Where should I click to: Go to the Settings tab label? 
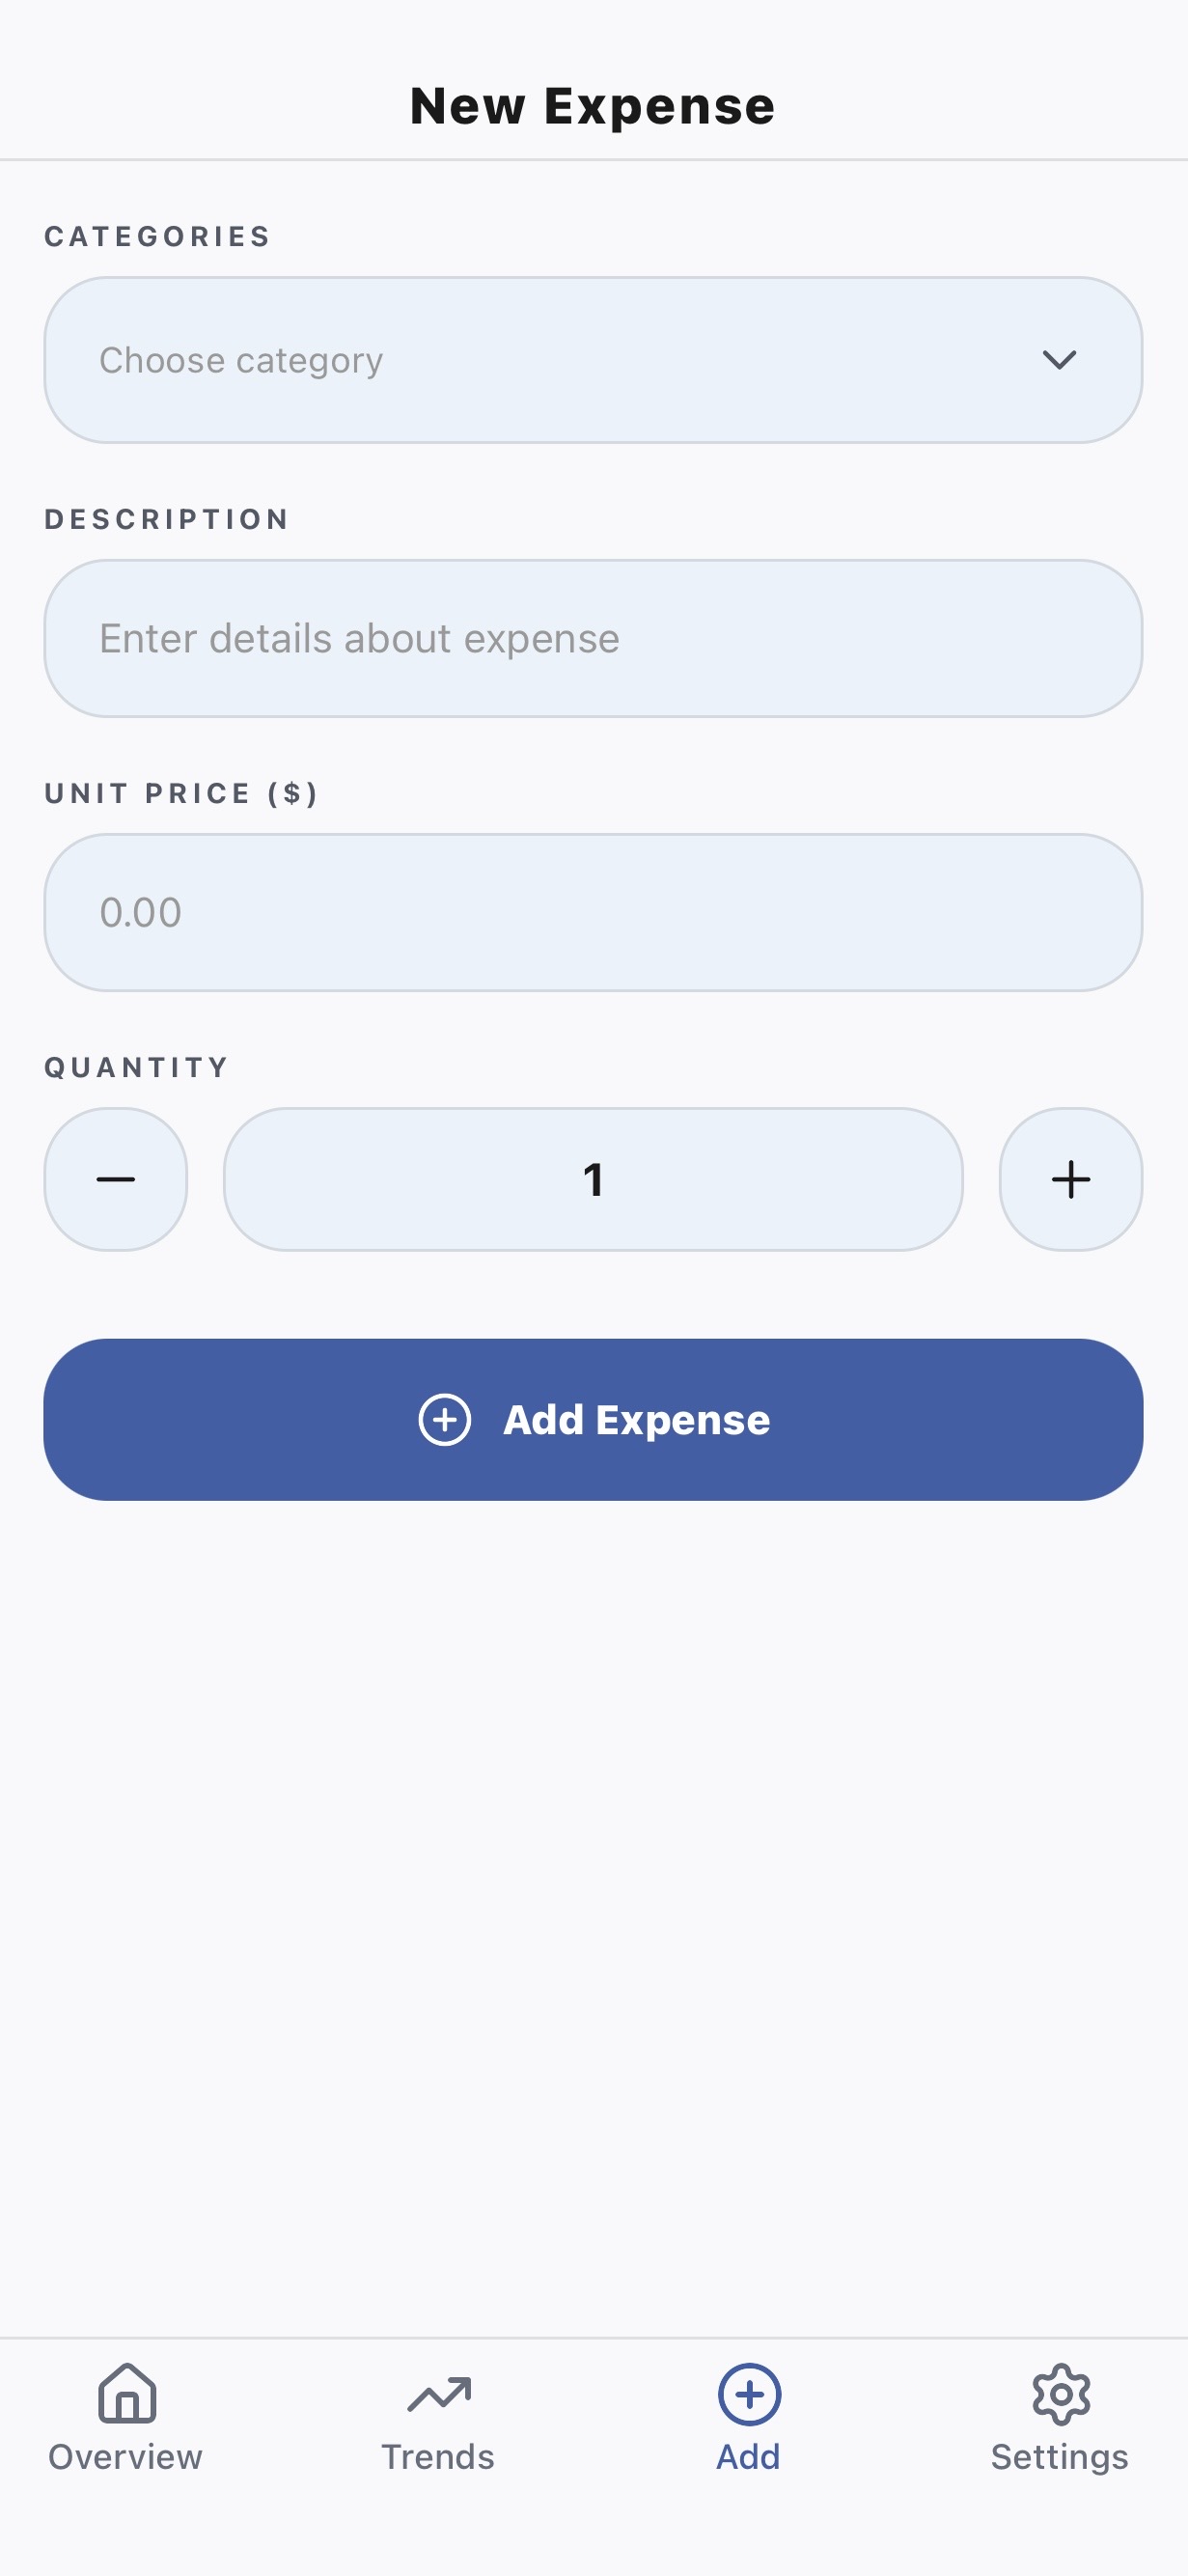pyautogui.click(x=1059, y=2456)
